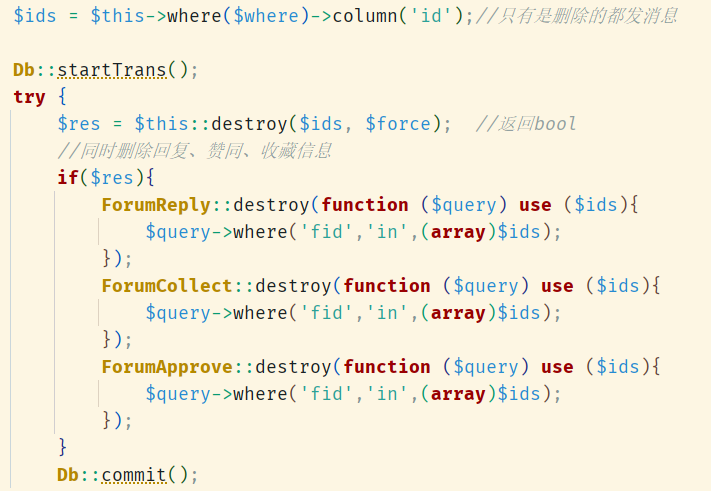Click the commit method name
The height and width of the screenshot is (491, 711).
point(134,475)
